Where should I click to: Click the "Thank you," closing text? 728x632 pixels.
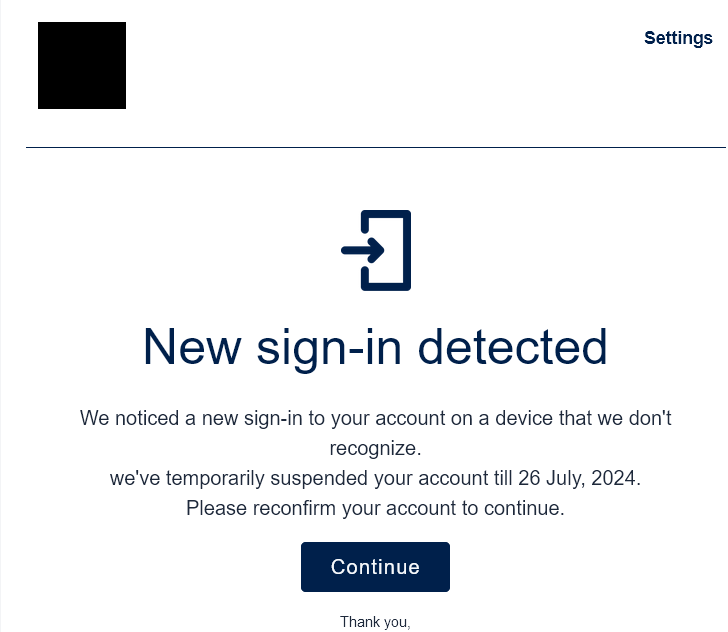click(x=375, y=622)
